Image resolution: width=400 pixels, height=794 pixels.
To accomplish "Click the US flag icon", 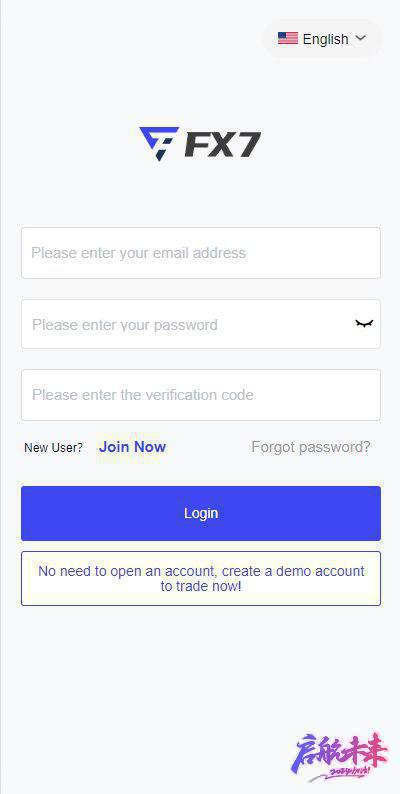I will (x=288, y=38).
